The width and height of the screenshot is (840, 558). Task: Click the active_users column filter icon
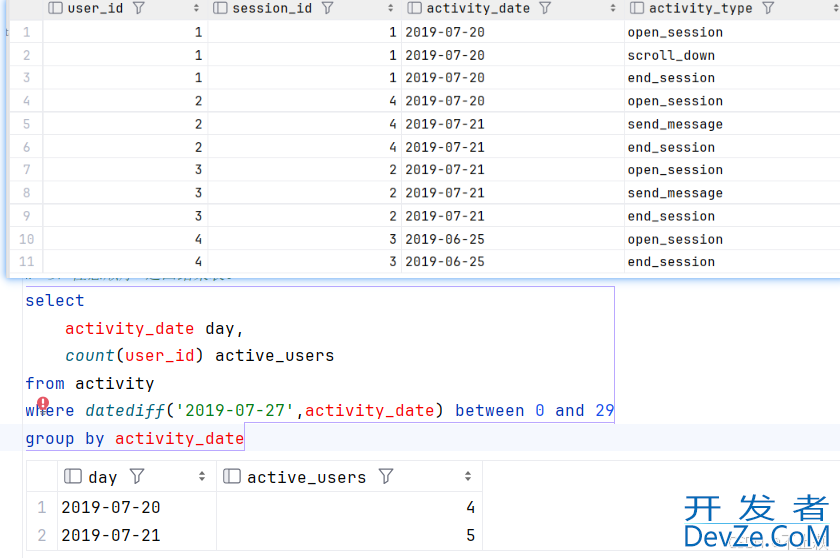386,476
